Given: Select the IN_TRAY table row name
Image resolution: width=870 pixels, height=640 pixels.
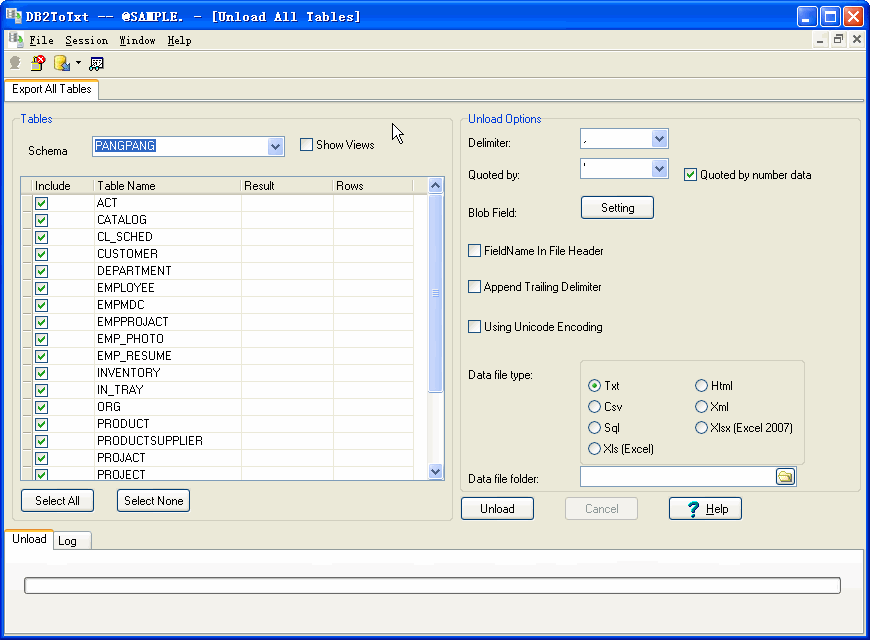Looking at the screenshot, I should pos(120,390).
